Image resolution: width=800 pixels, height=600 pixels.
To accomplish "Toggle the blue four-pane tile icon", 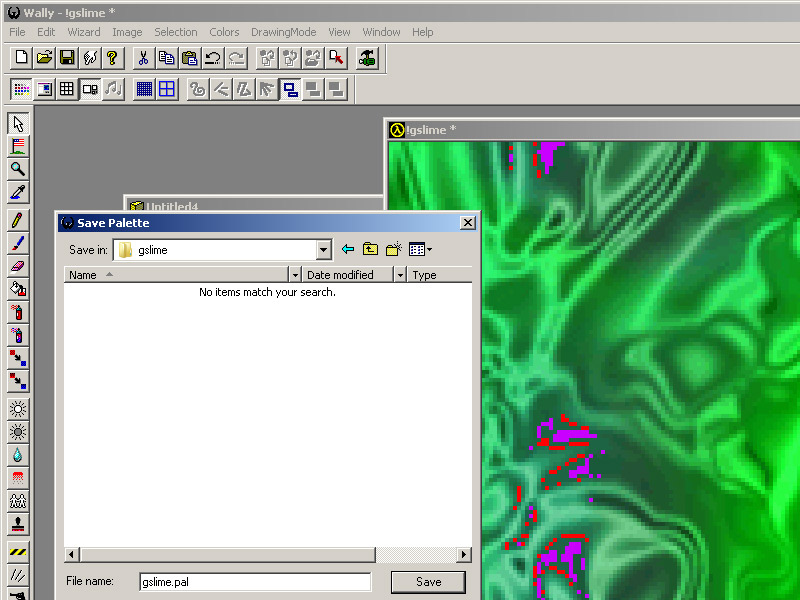I will [167, 89].
